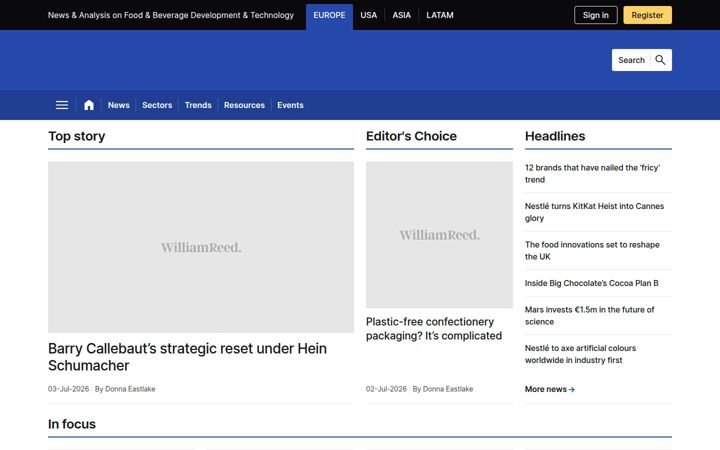Click the News & Analysis tagline text
This screenshot has width=720, height=450.
(171, 15)
